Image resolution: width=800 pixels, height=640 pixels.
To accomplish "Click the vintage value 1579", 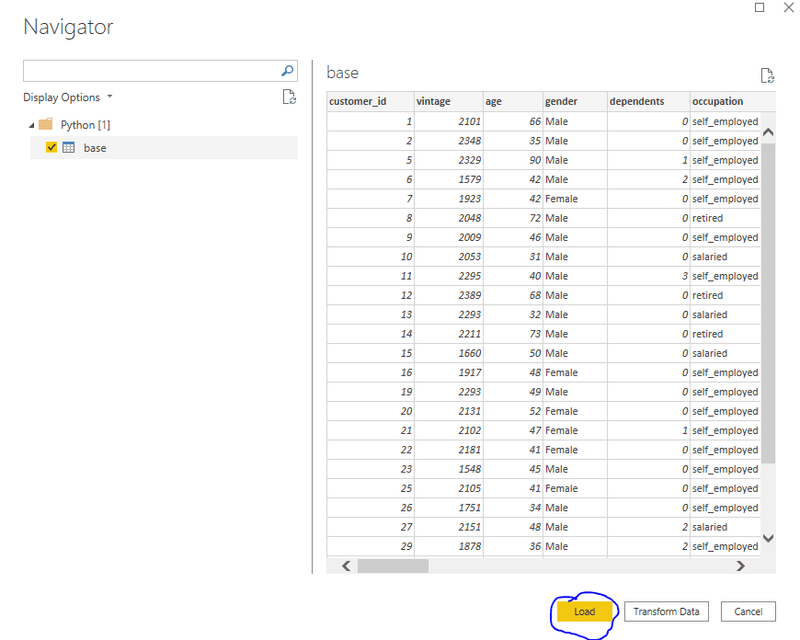I will coord(469,180).
